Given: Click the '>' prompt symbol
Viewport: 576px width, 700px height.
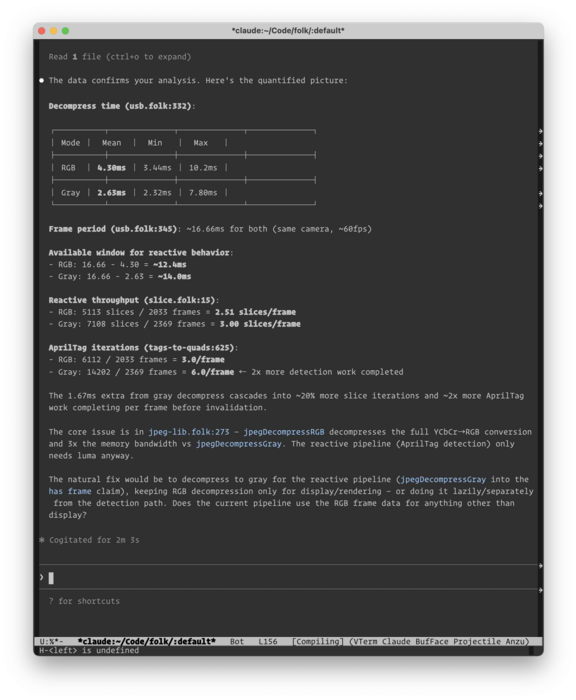Looking at the screenshot, I should click(42, 578).
